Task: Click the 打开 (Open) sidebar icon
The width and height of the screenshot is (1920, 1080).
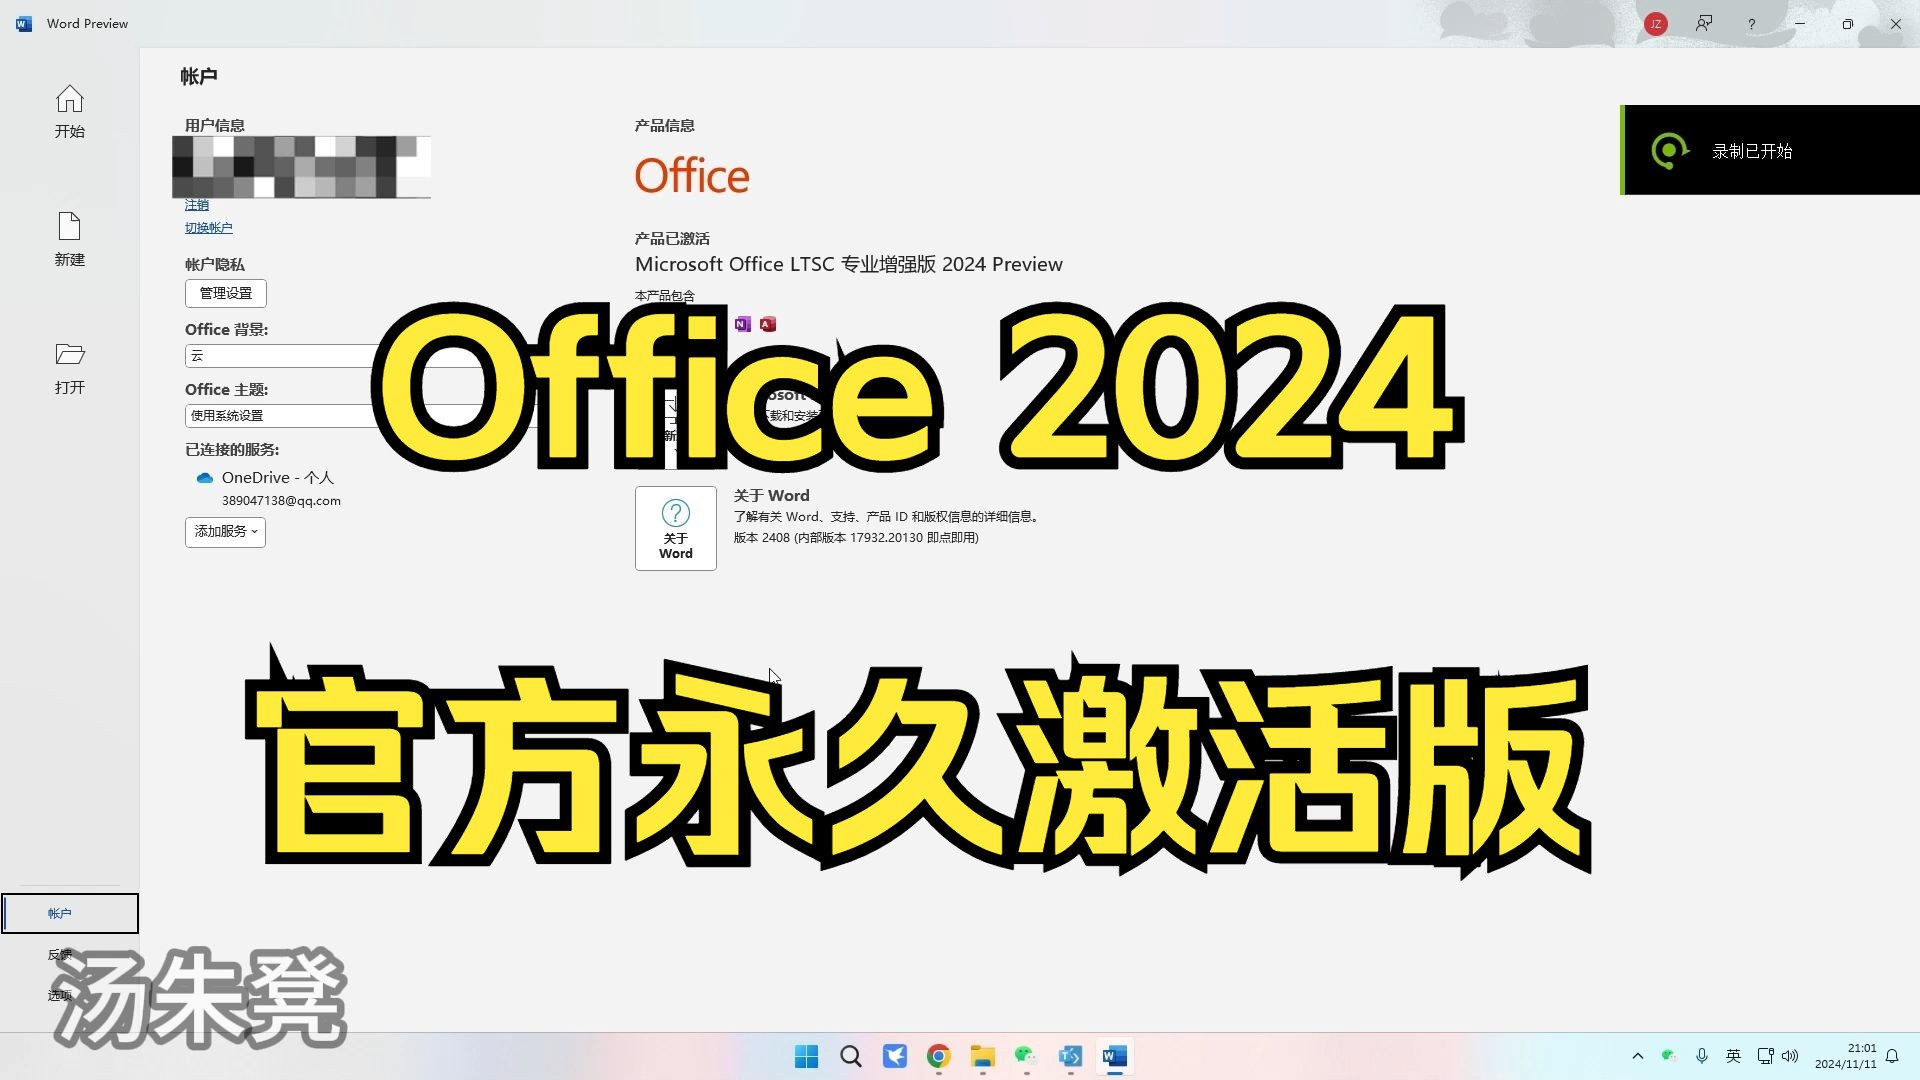Action: (69, 367)
